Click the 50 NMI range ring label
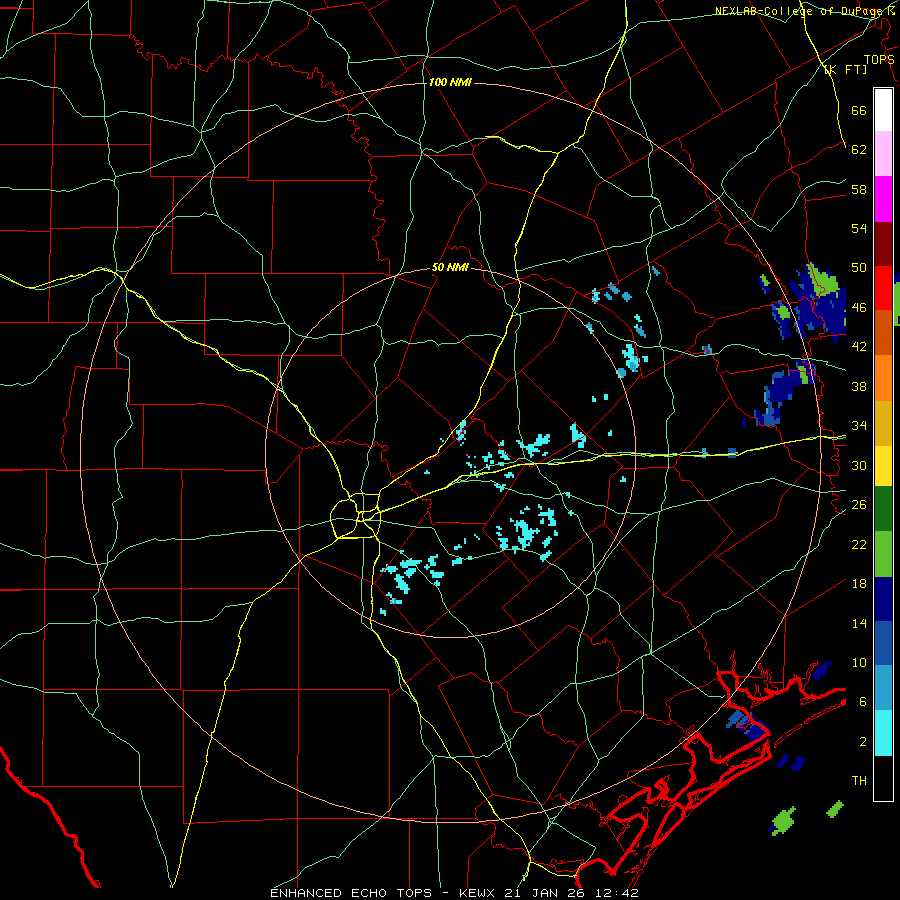This screenshot has width=900, height=900. [x=450, y=267]
